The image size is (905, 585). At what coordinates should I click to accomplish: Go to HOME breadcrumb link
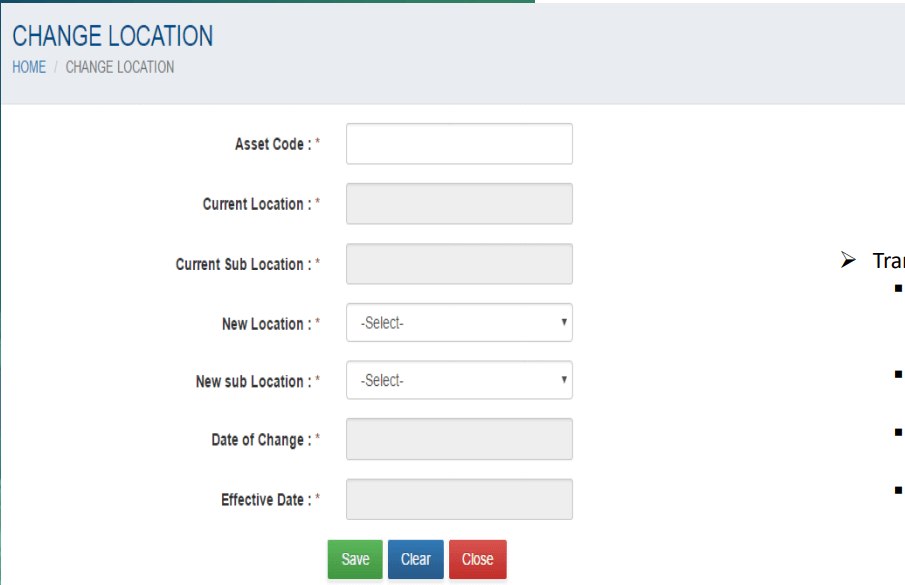(29, 67)
